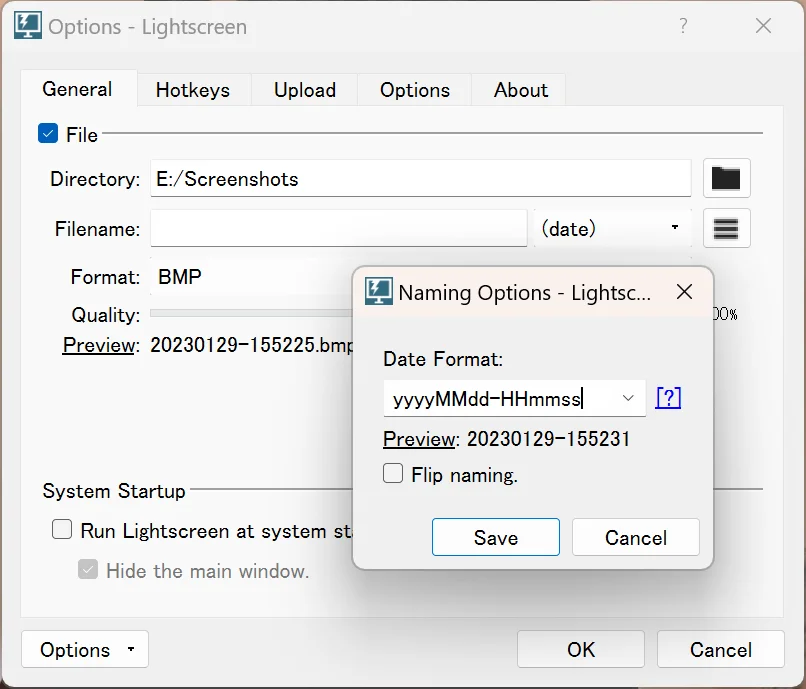Open the Format dropdown showing BMP
Screen dimensions: 806x689
(x=252, y=277)
